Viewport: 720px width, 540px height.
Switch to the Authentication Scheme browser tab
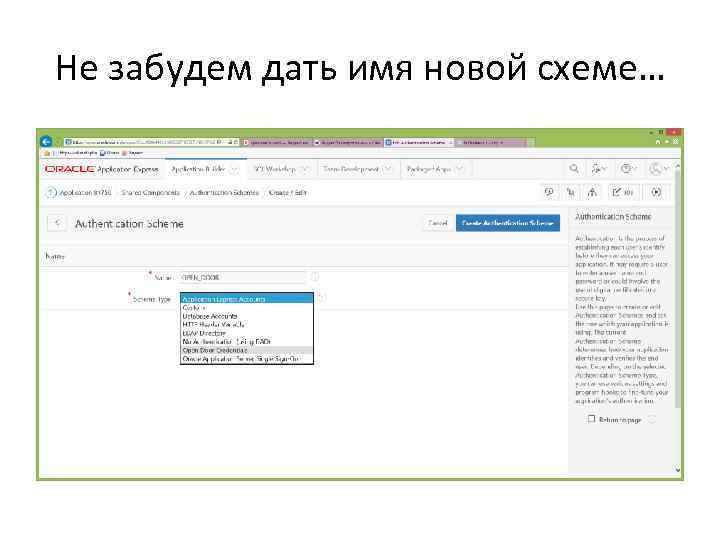coord(419,142)
